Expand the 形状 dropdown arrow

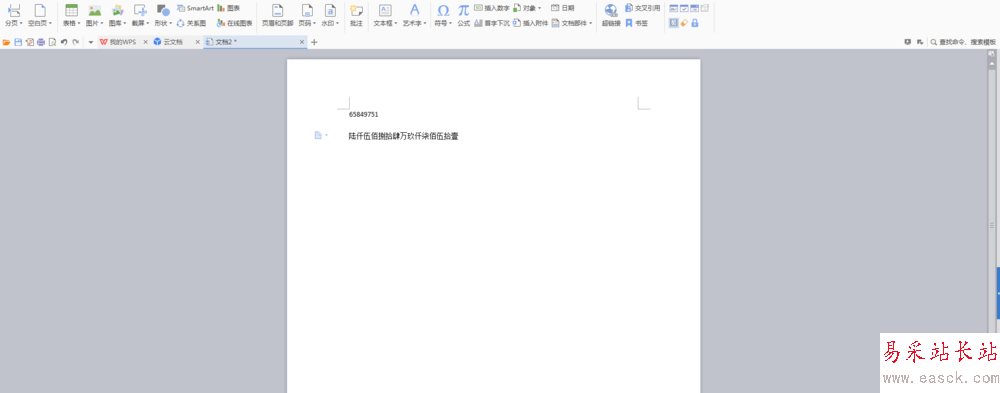click(x=170, y=24)
